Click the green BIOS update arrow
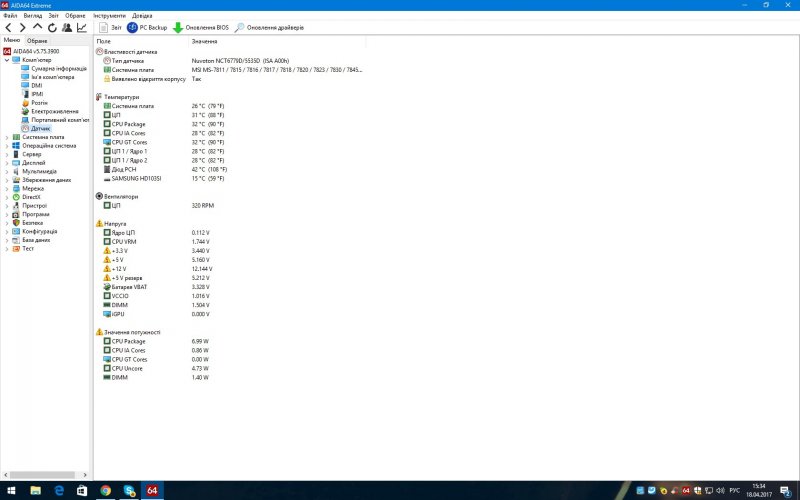 (x=178, y=27)
